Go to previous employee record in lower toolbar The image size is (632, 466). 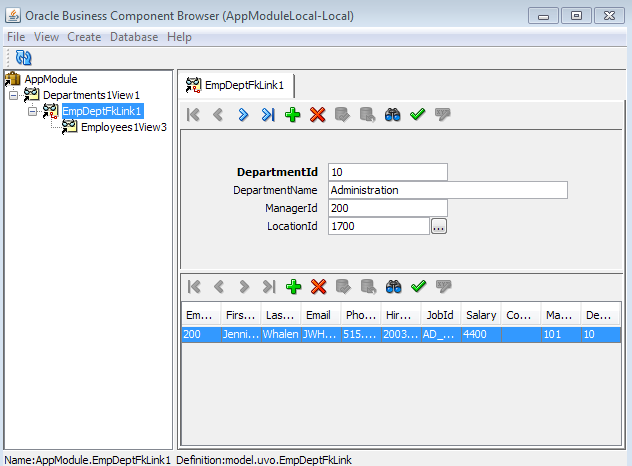click(219, 287)
